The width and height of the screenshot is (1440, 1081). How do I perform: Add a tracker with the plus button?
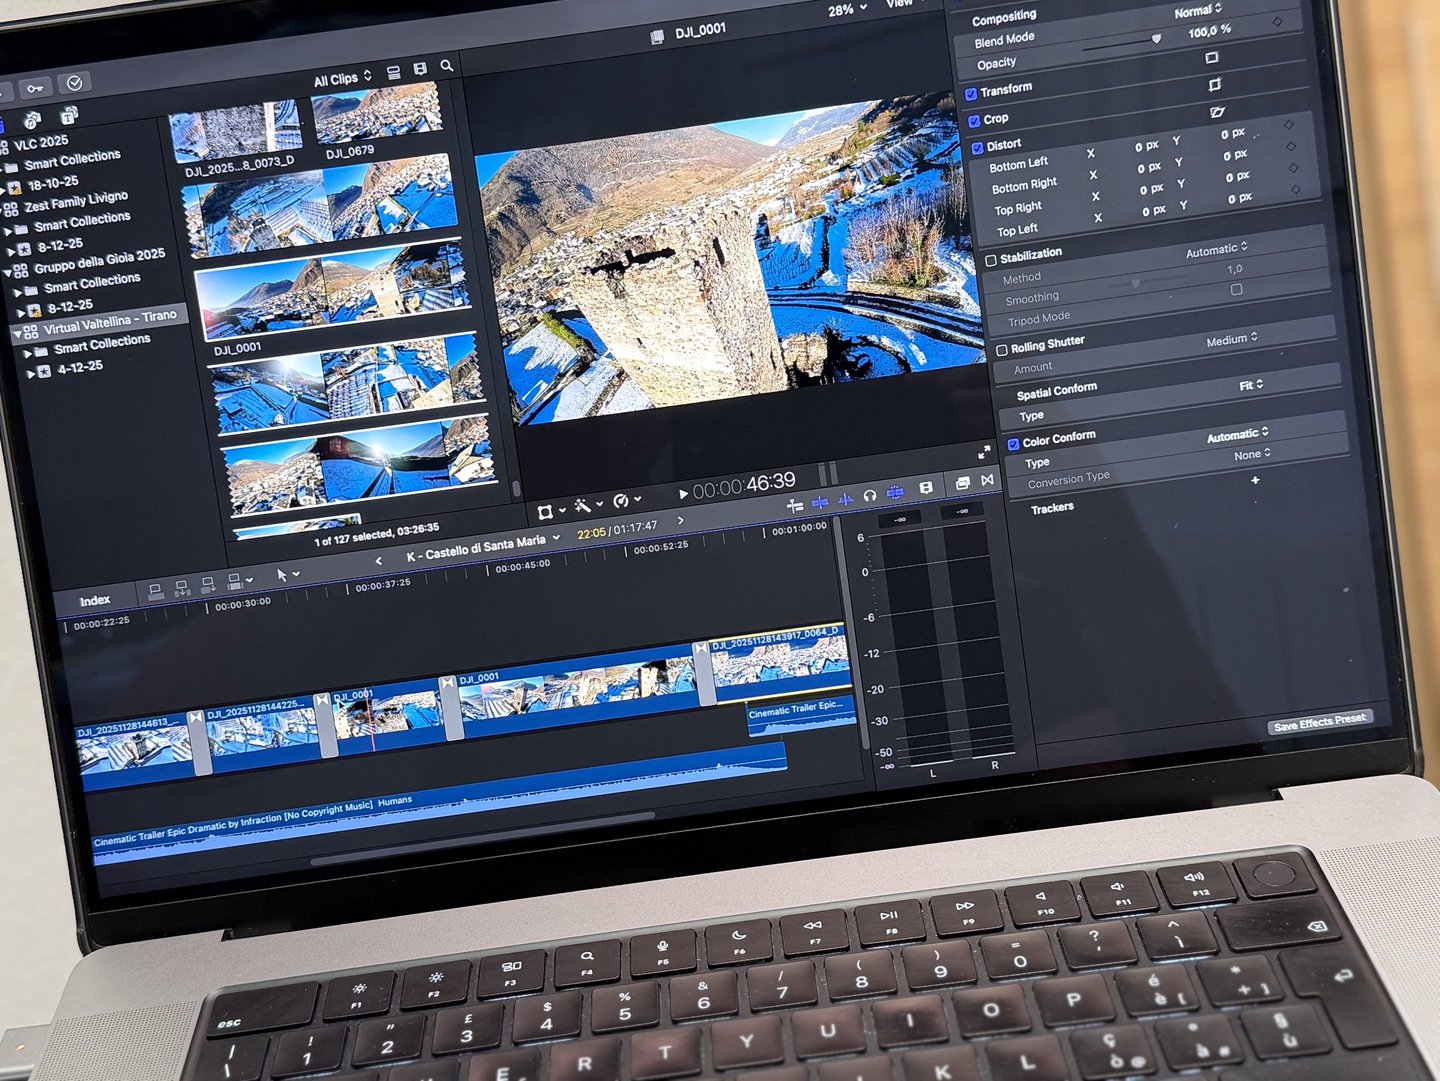point(1255,481)
